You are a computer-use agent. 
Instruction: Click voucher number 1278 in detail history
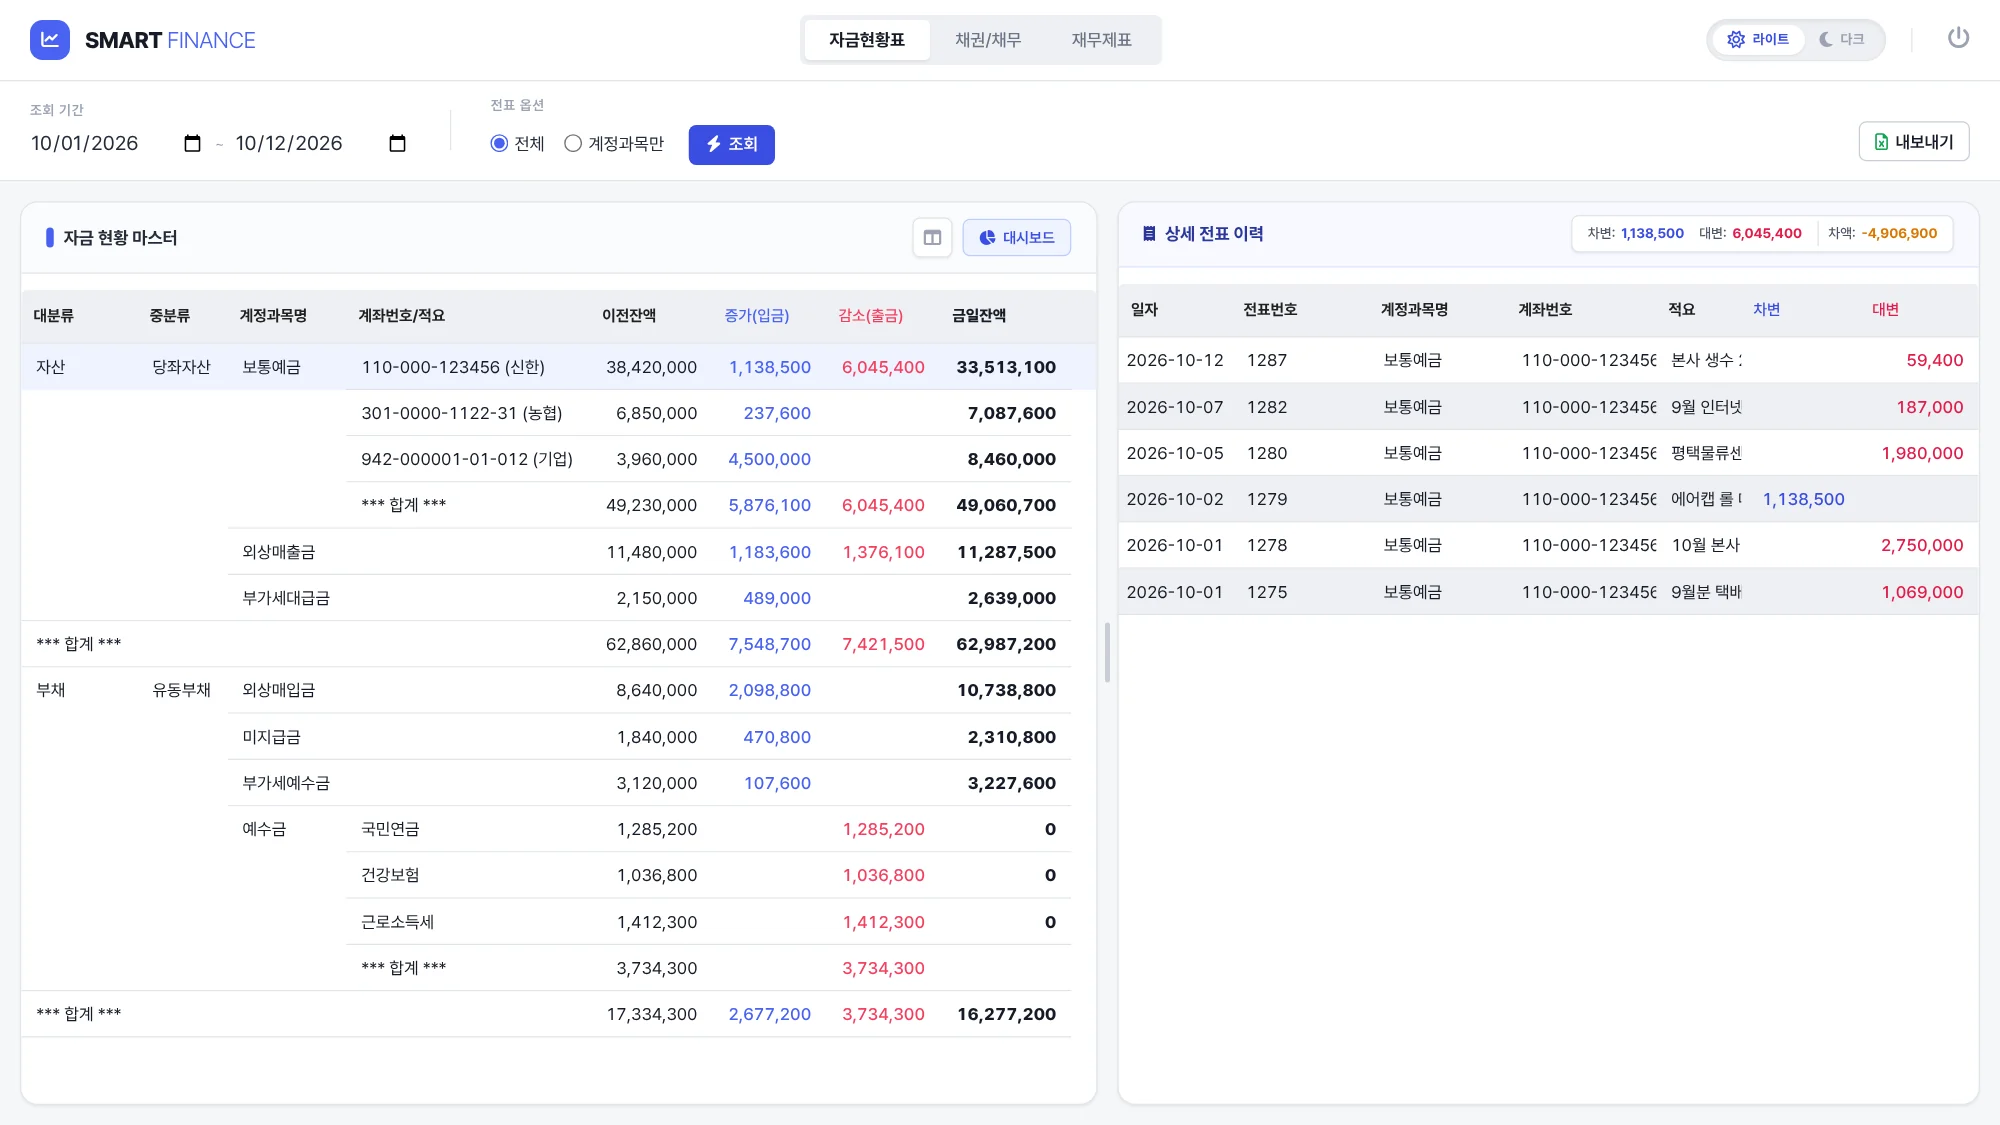[1266, 545]
